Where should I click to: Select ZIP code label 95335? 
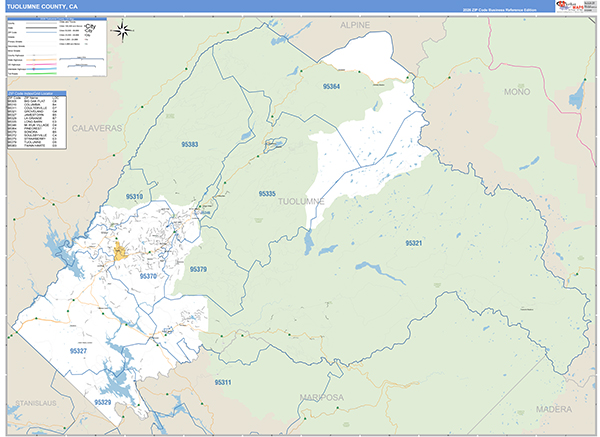[x=267, y=194]
